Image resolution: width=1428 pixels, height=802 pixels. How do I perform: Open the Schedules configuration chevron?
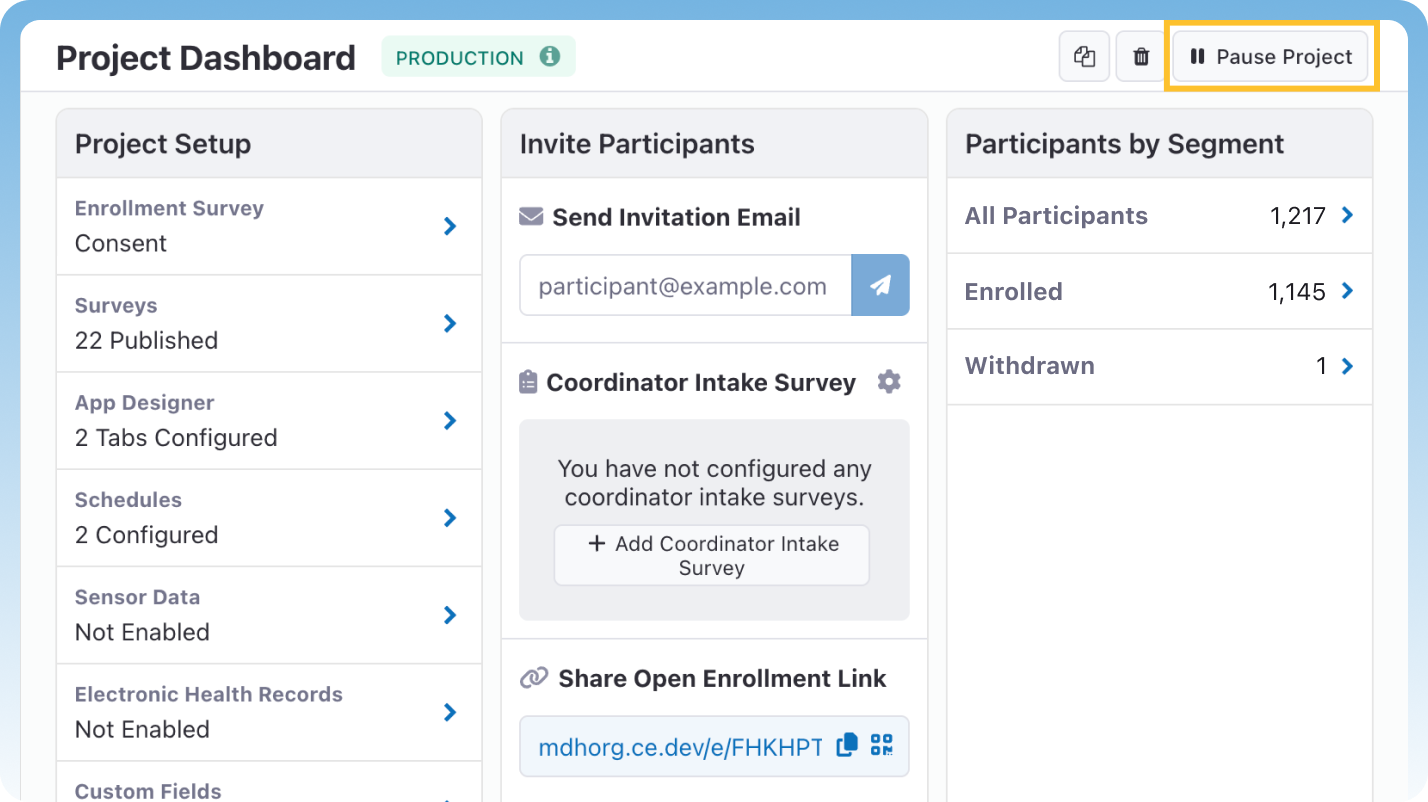coord(449,517)
